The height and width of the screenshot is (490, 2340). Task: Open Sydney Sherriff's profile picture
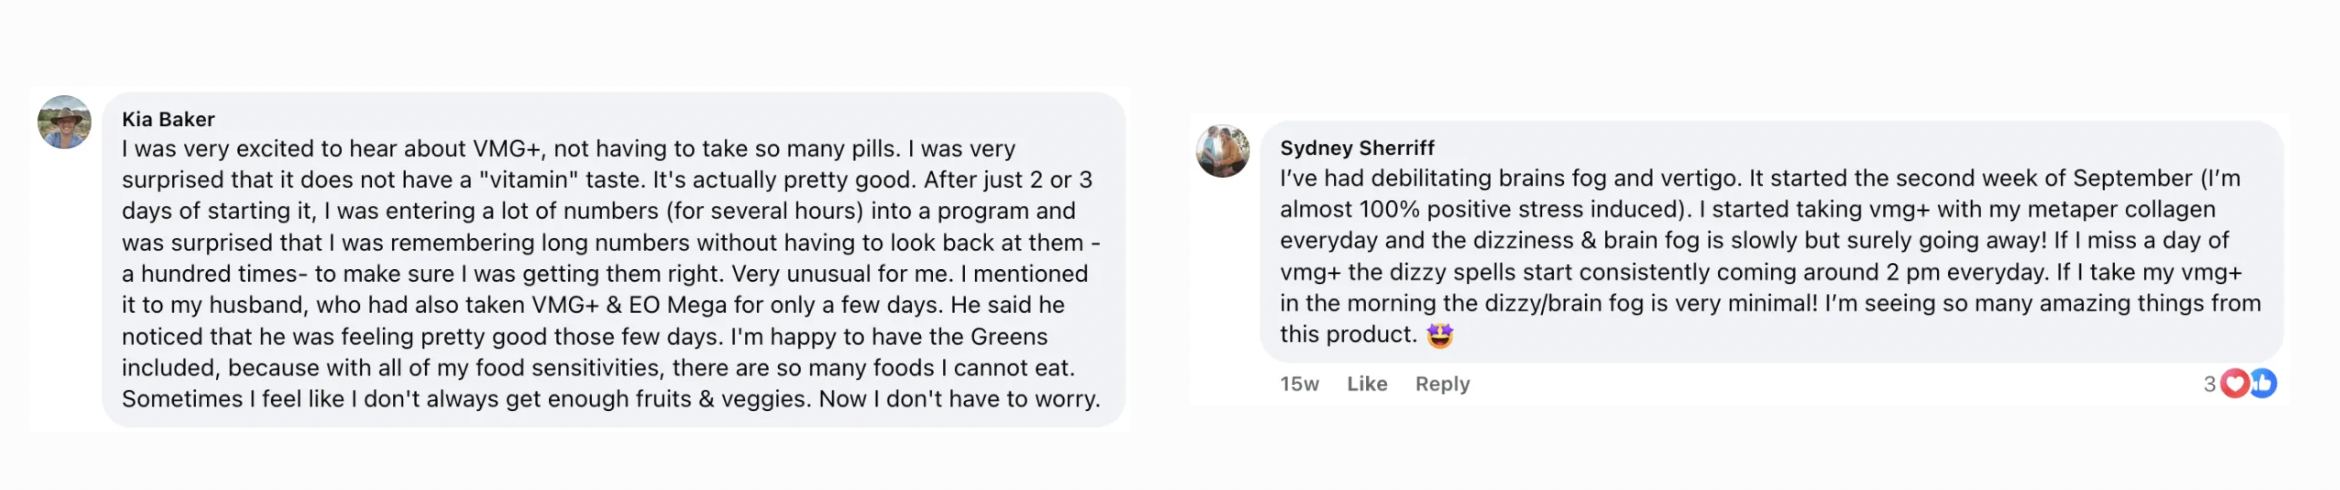(1222, 151)
